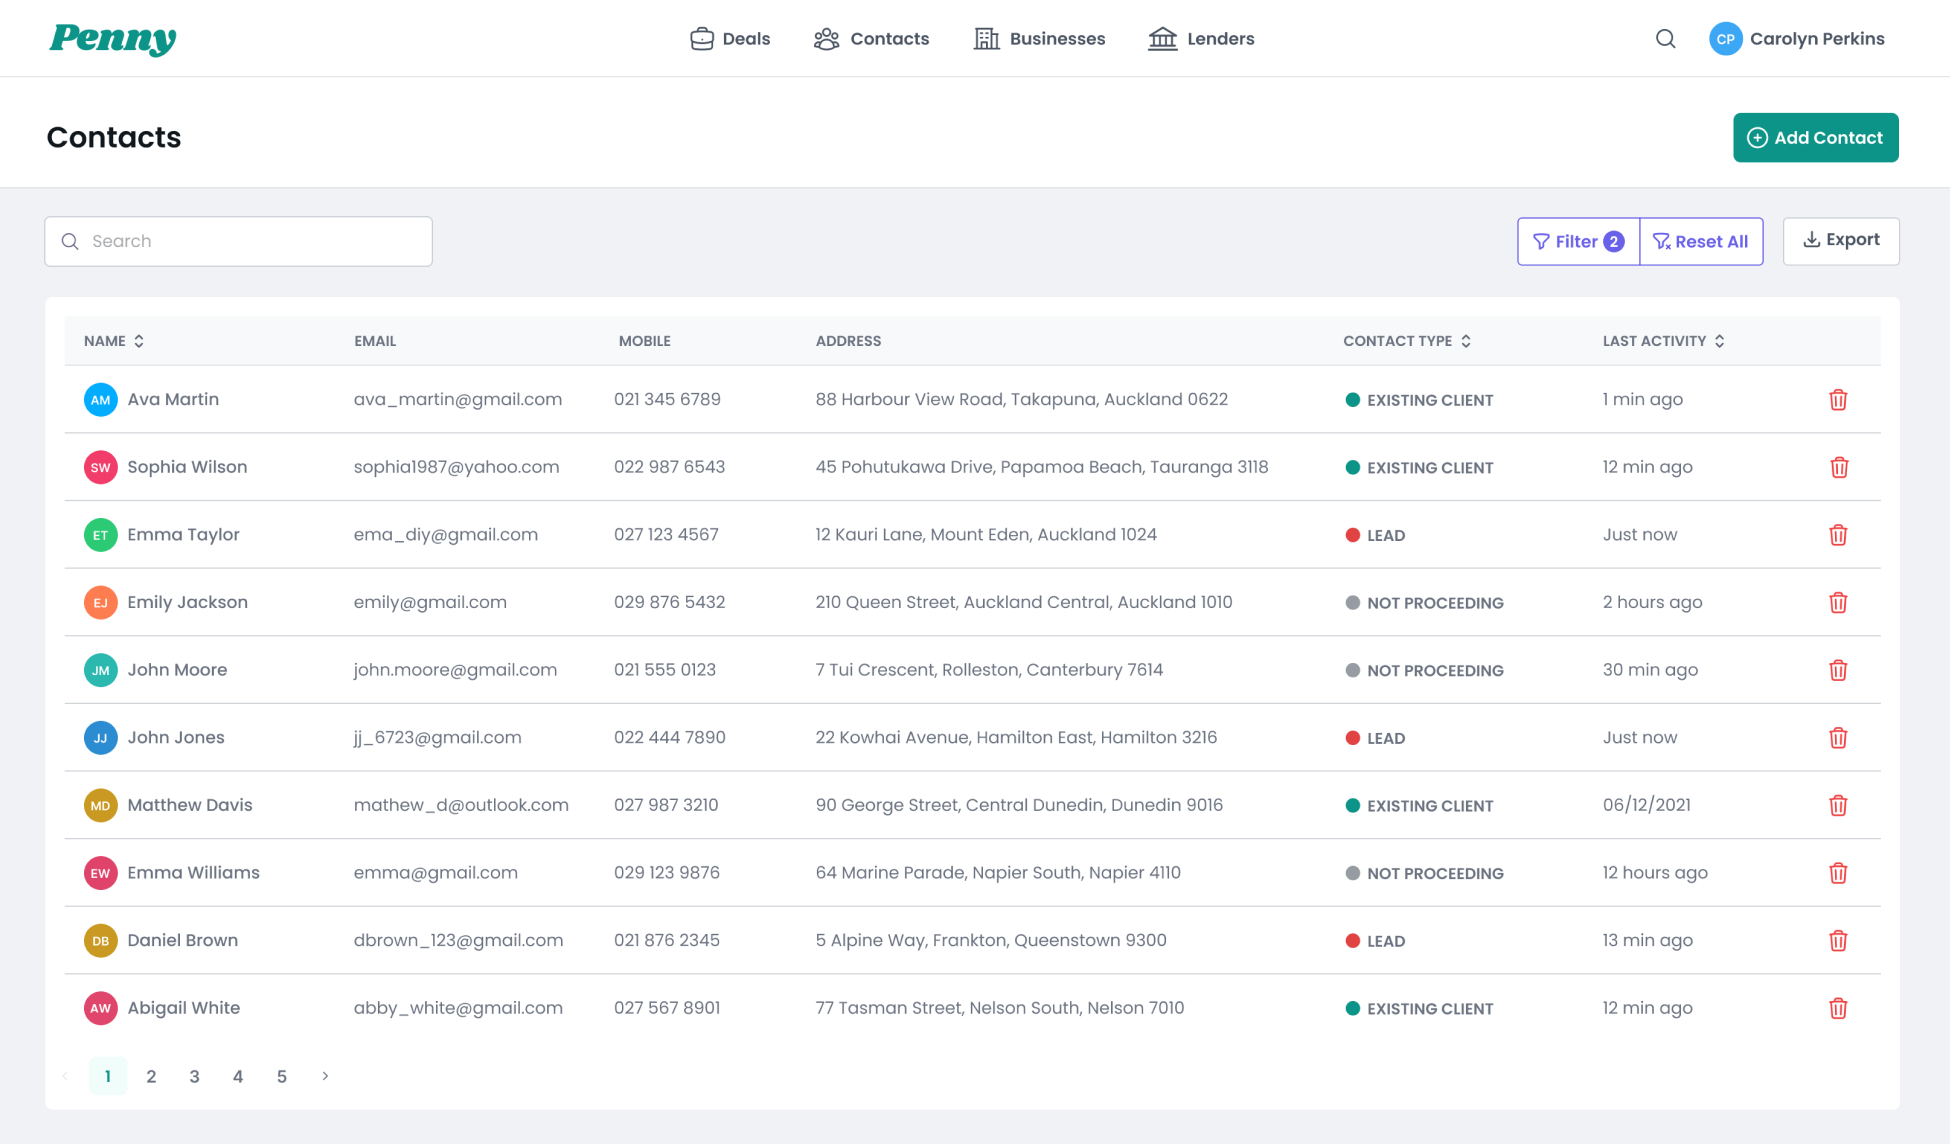The width and height of the screenshot is (1950, 1144).
Task: Delete Ava Martin using the trash icon
Action: click(1838, 399)
